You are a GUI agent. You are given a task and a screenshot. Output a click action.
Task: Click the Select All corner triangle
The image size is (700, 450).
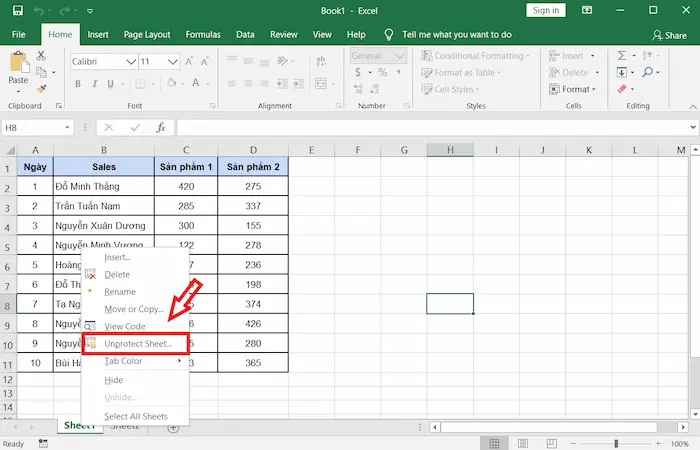tap(9, 150)
